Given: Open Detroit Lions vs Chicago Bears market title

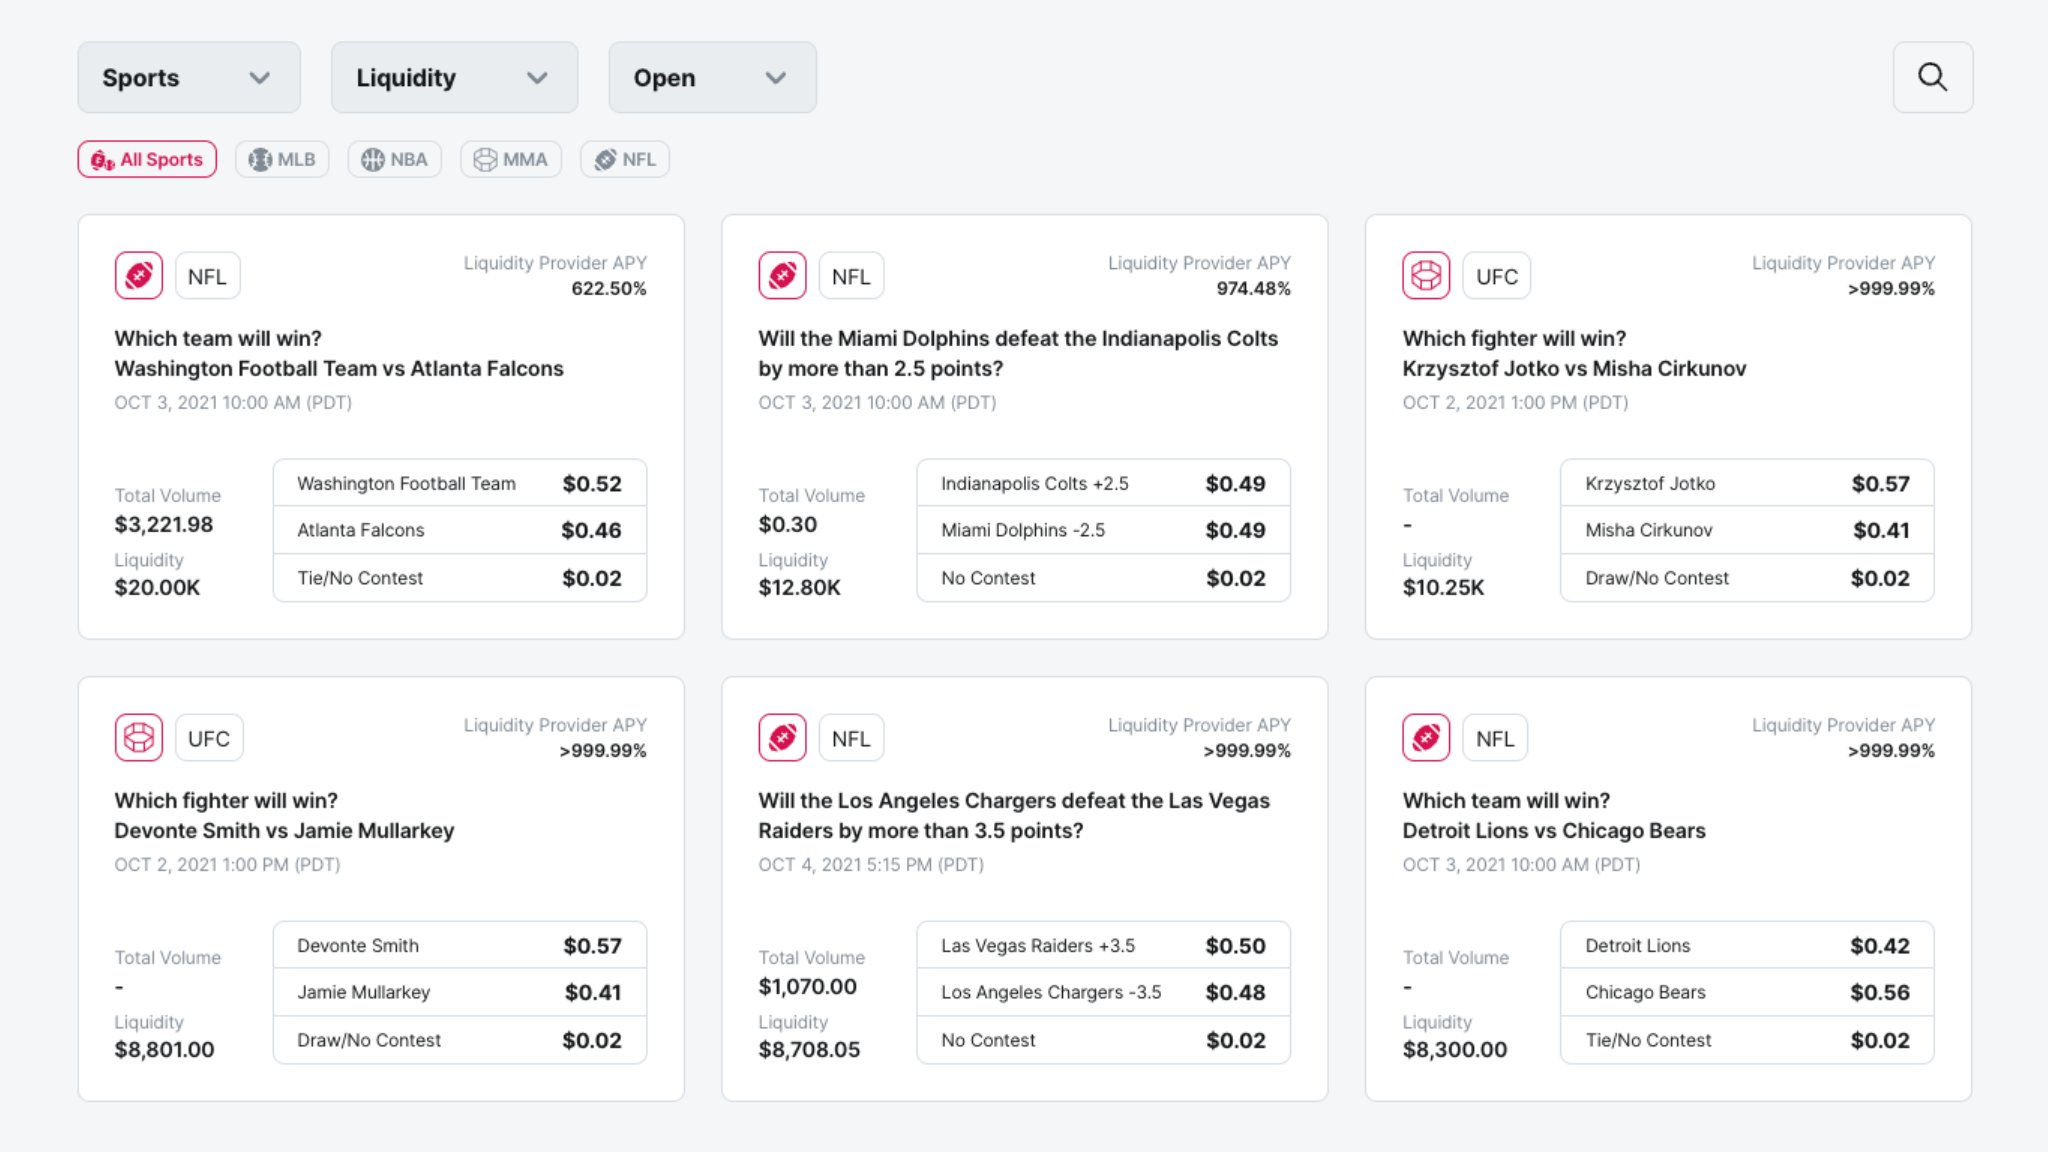Looking at the screenshot, I should click(1554, 815).
